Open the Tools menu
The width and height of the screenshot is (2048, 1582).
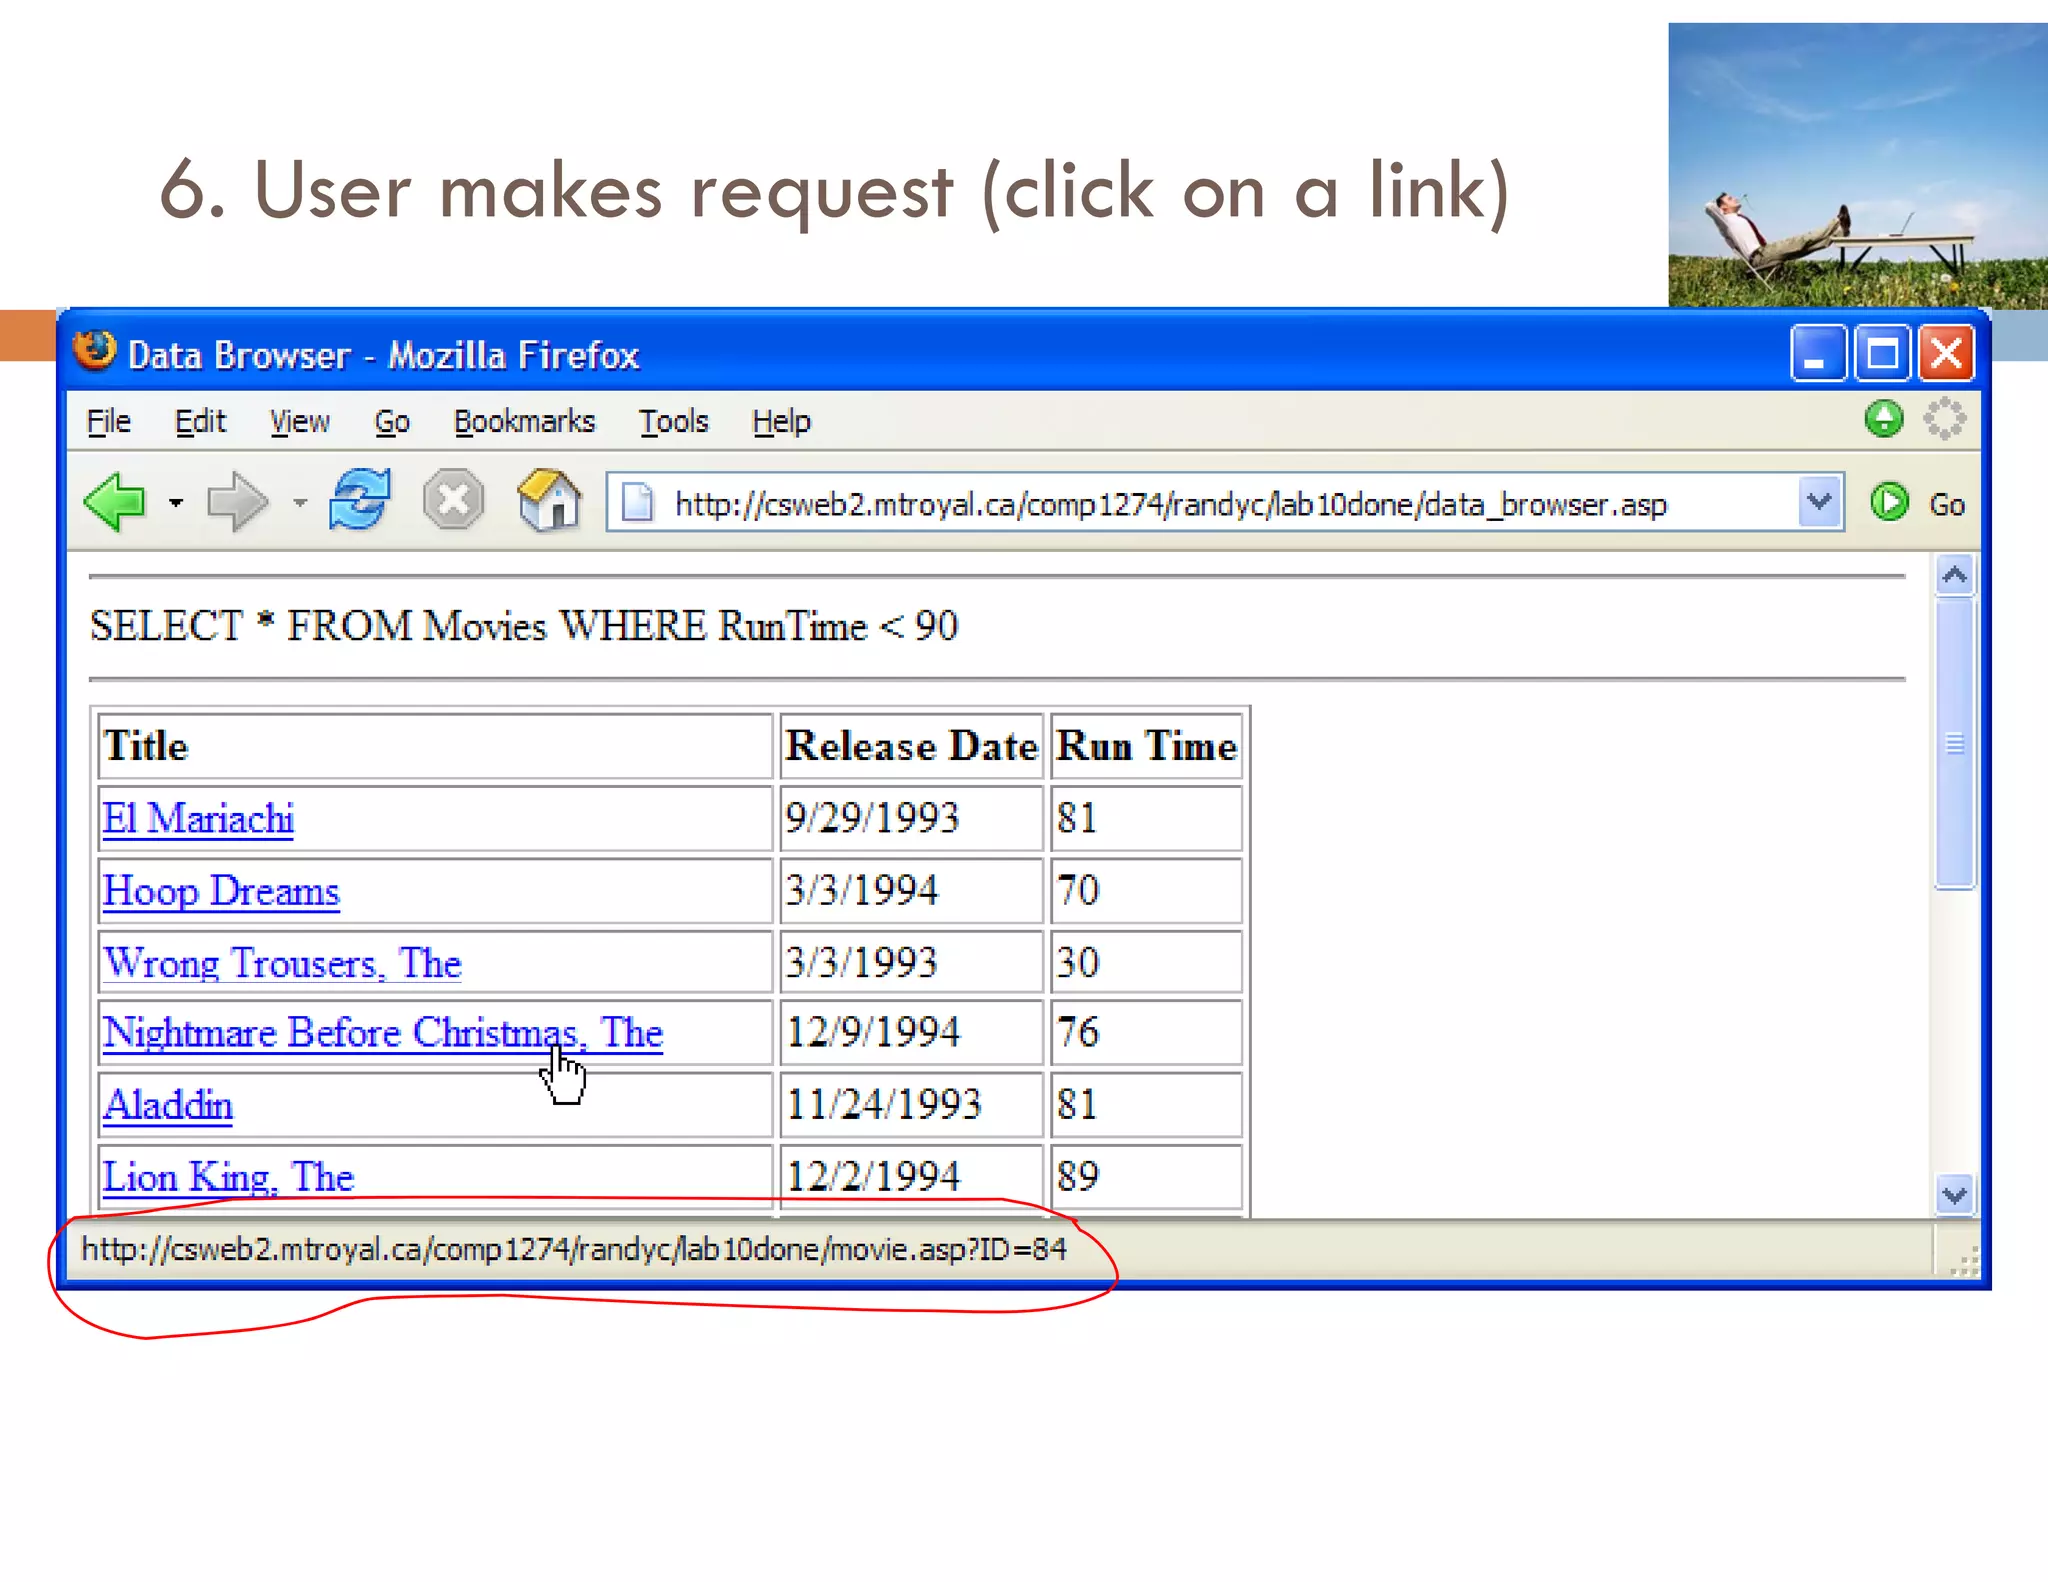pyautogui.click(x=673, y=421)
